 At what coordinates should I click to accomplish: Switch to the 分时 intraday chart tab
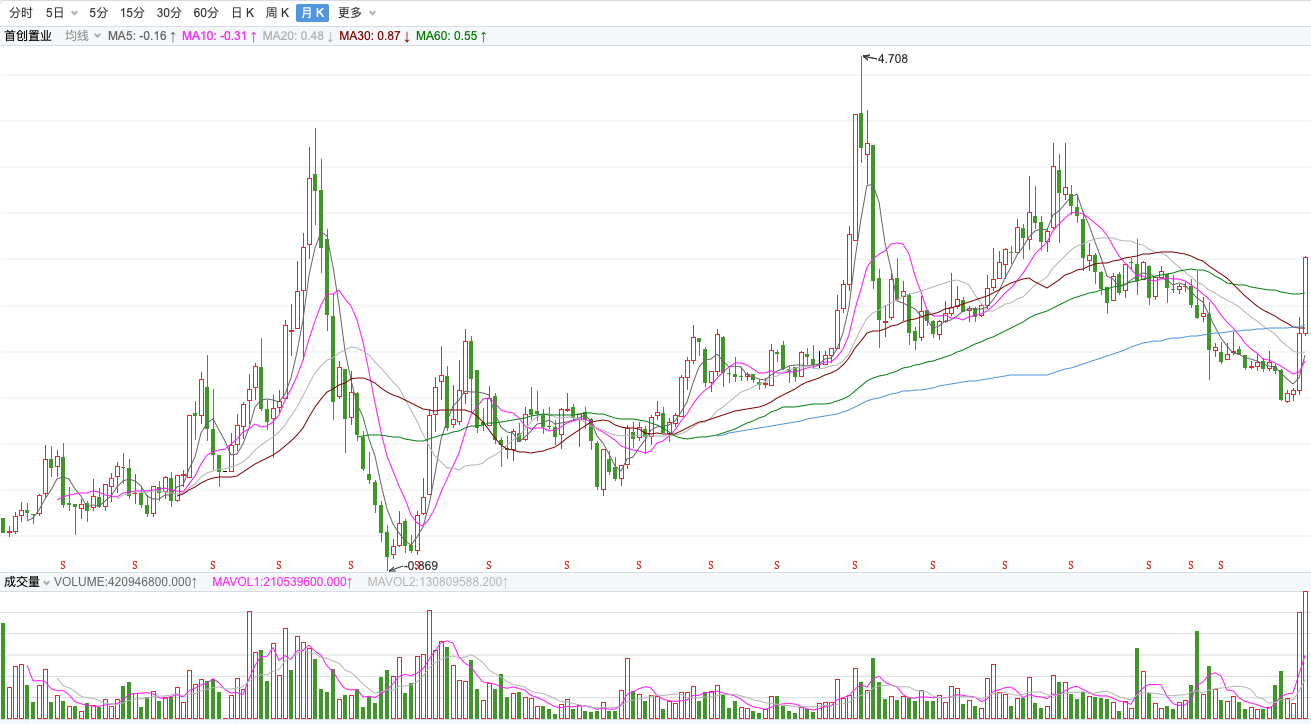pyautogui.click(x=21, y=13)
